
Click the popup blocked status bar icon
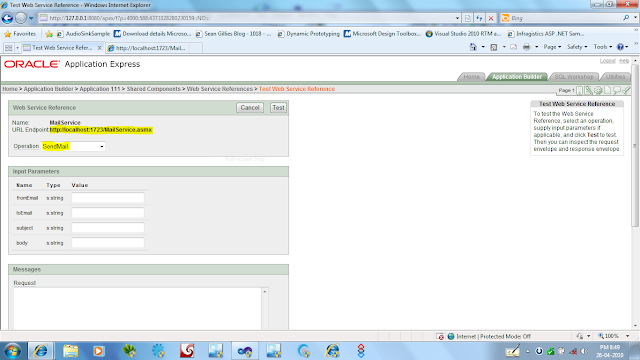(x=440, y=336)
